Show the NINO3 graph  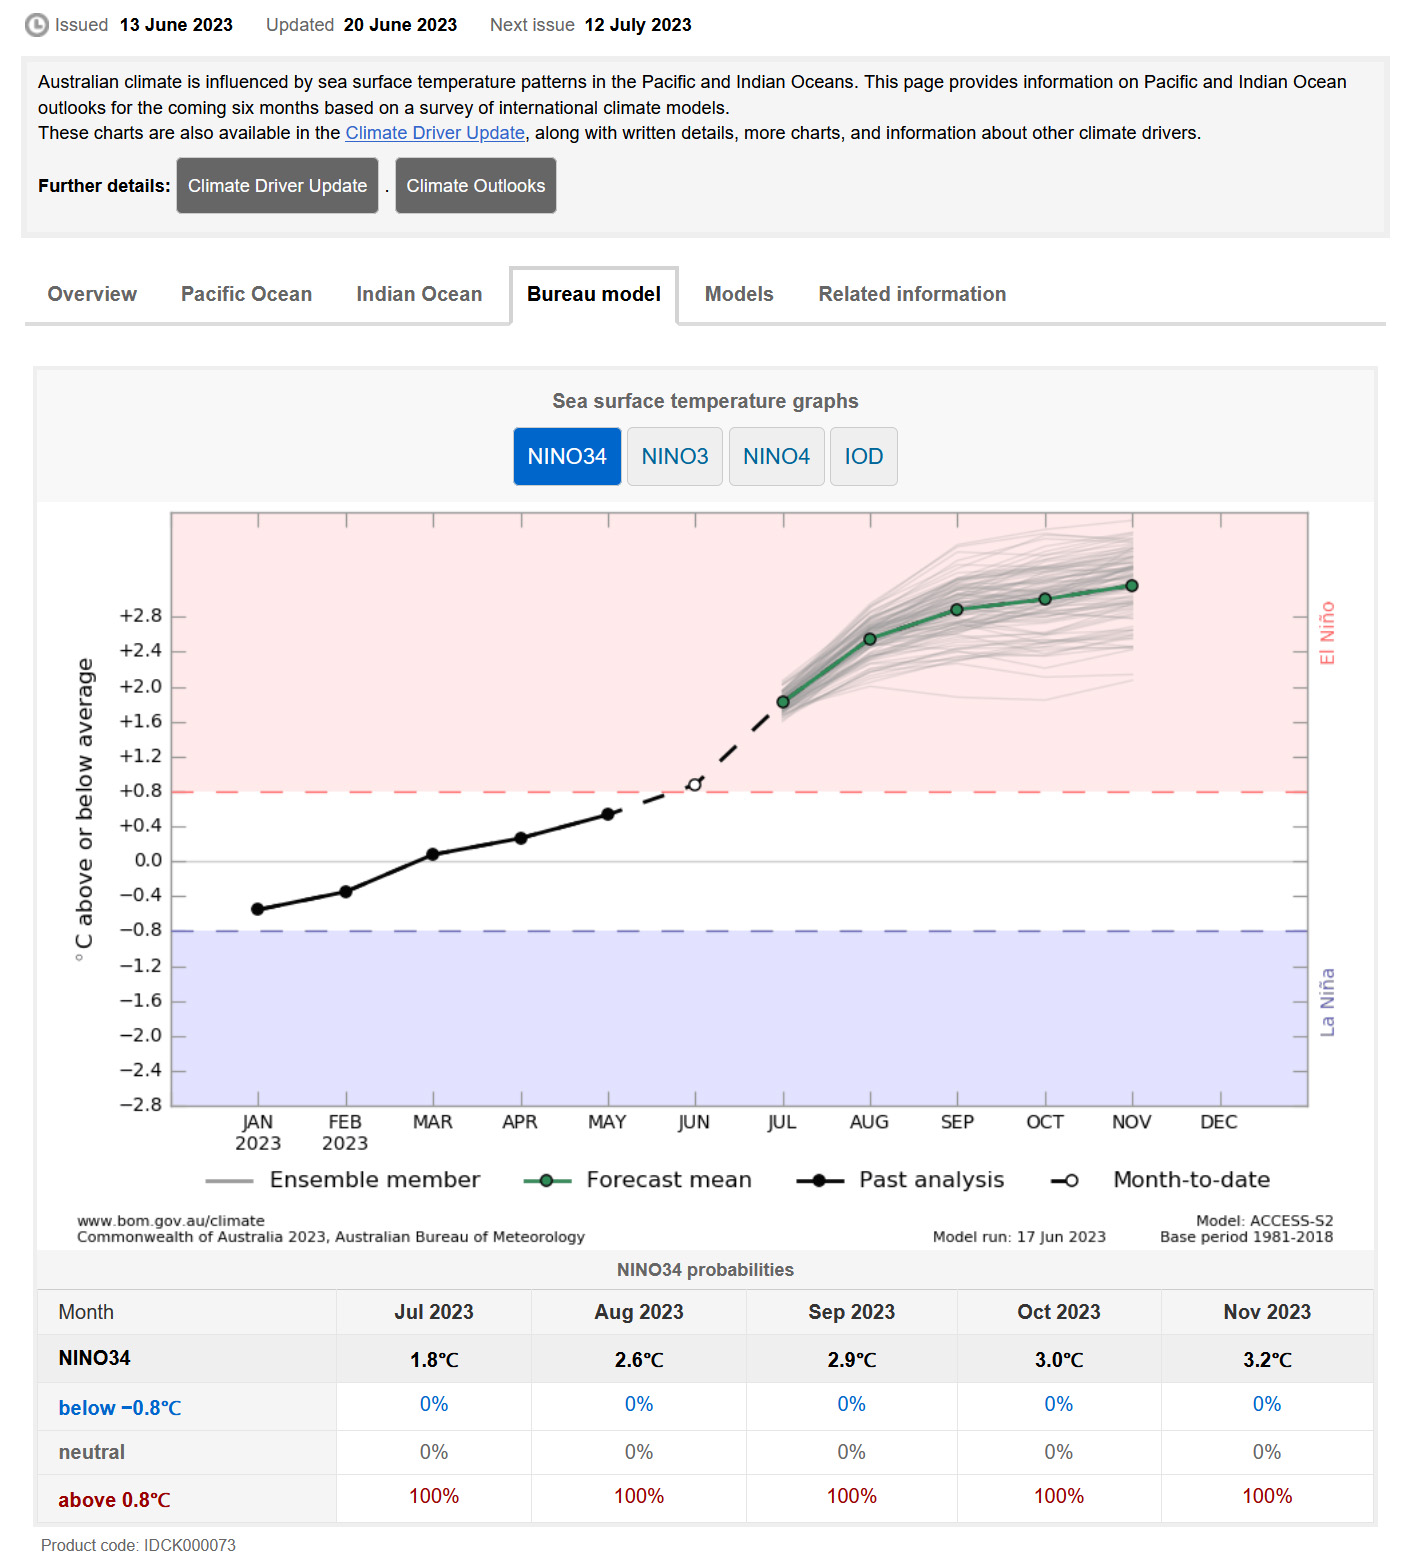click(x=675, y=457)
